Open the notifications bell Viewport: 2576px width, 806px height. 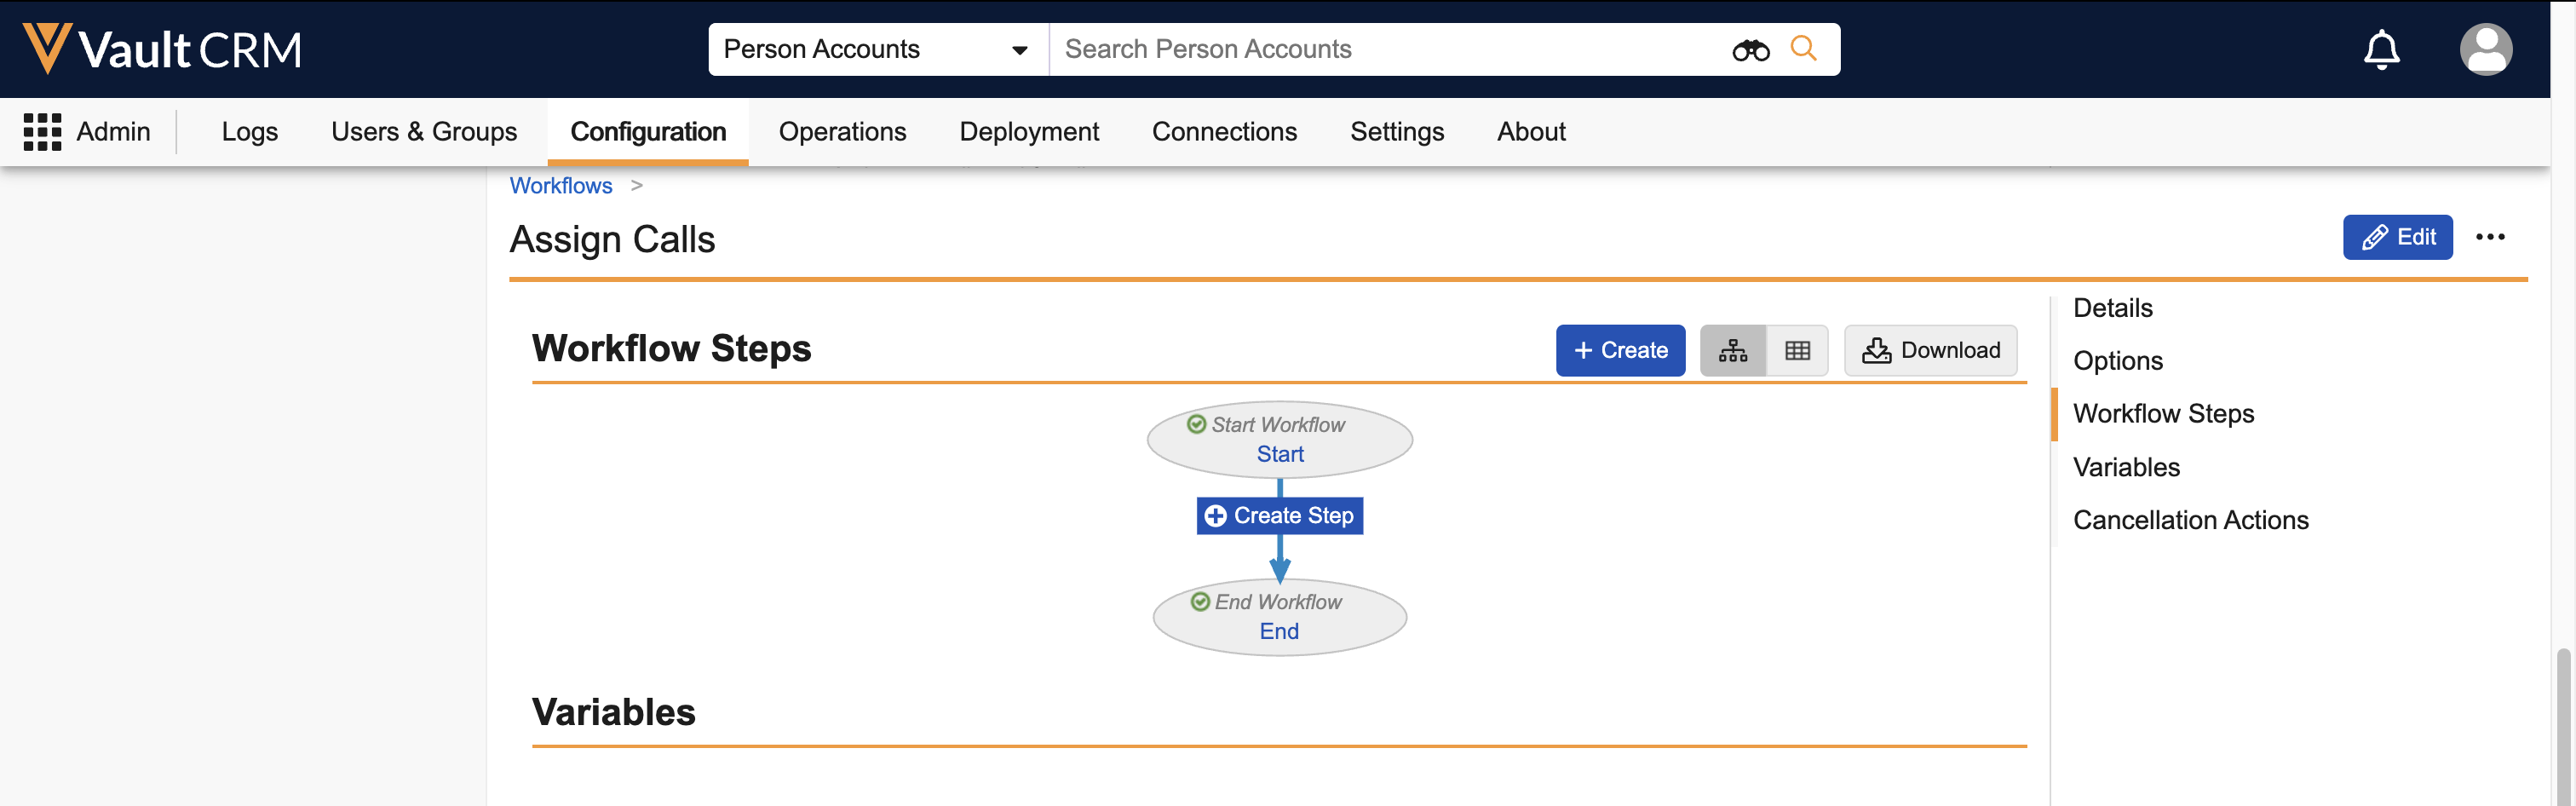click(x=2381, y=49)
